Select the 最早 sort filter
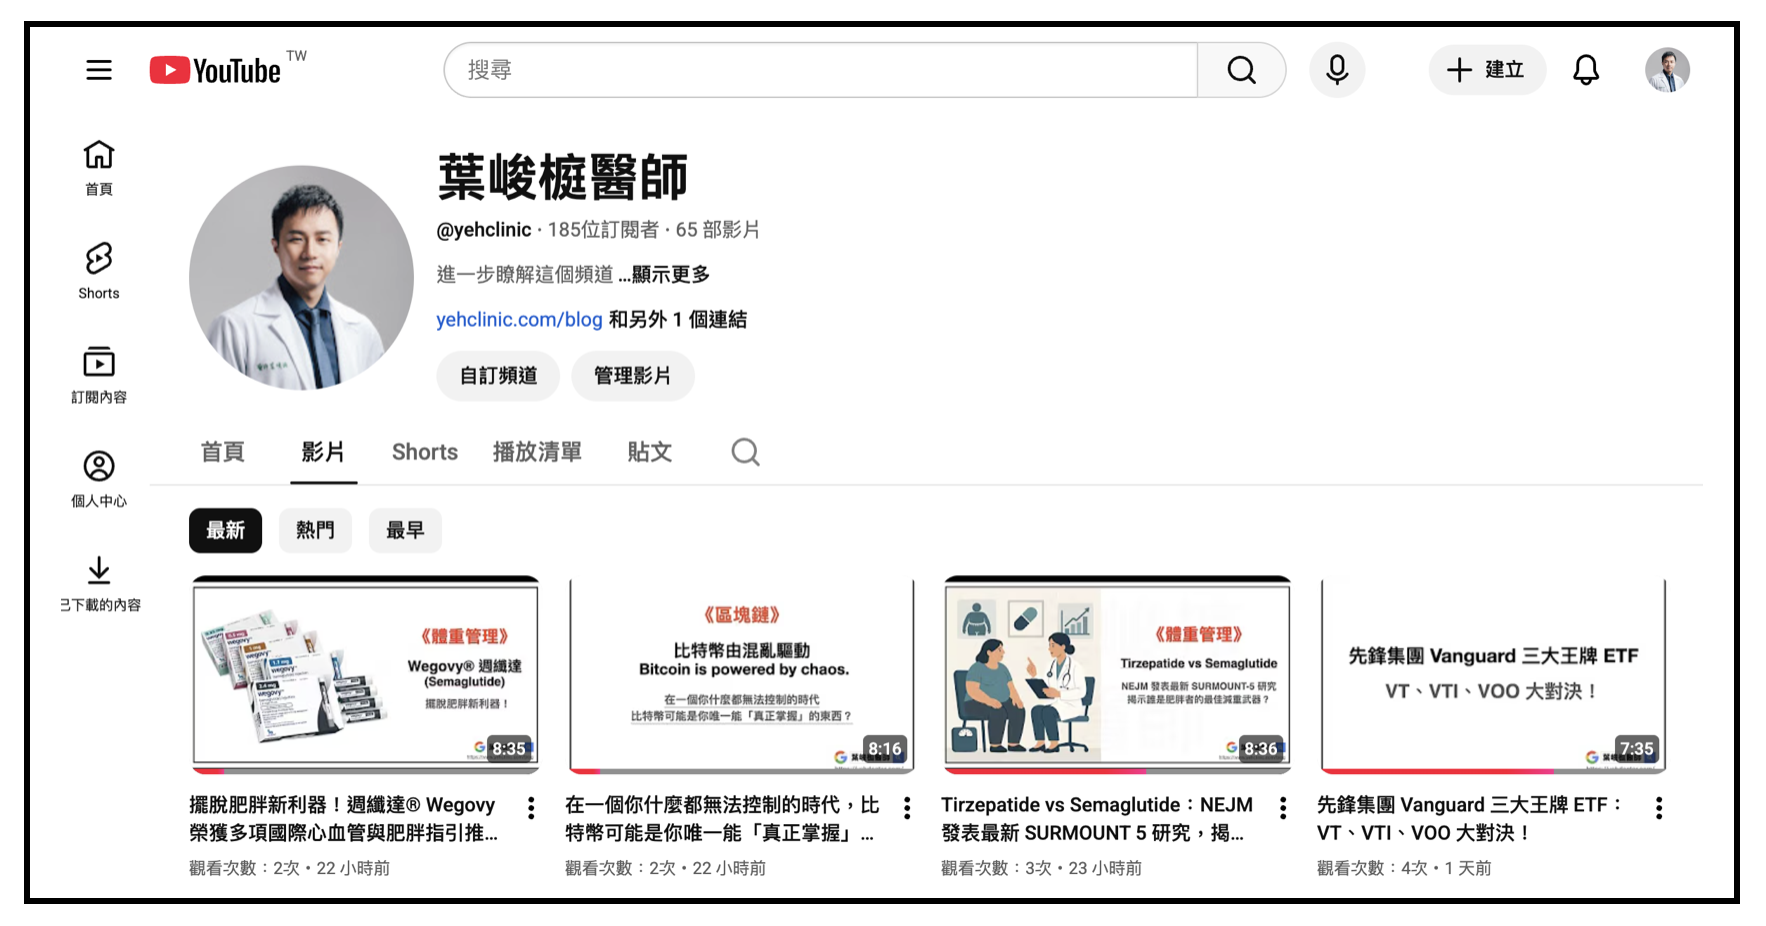The width and height of the screenshot is (1766, 926). pos(405,530)
